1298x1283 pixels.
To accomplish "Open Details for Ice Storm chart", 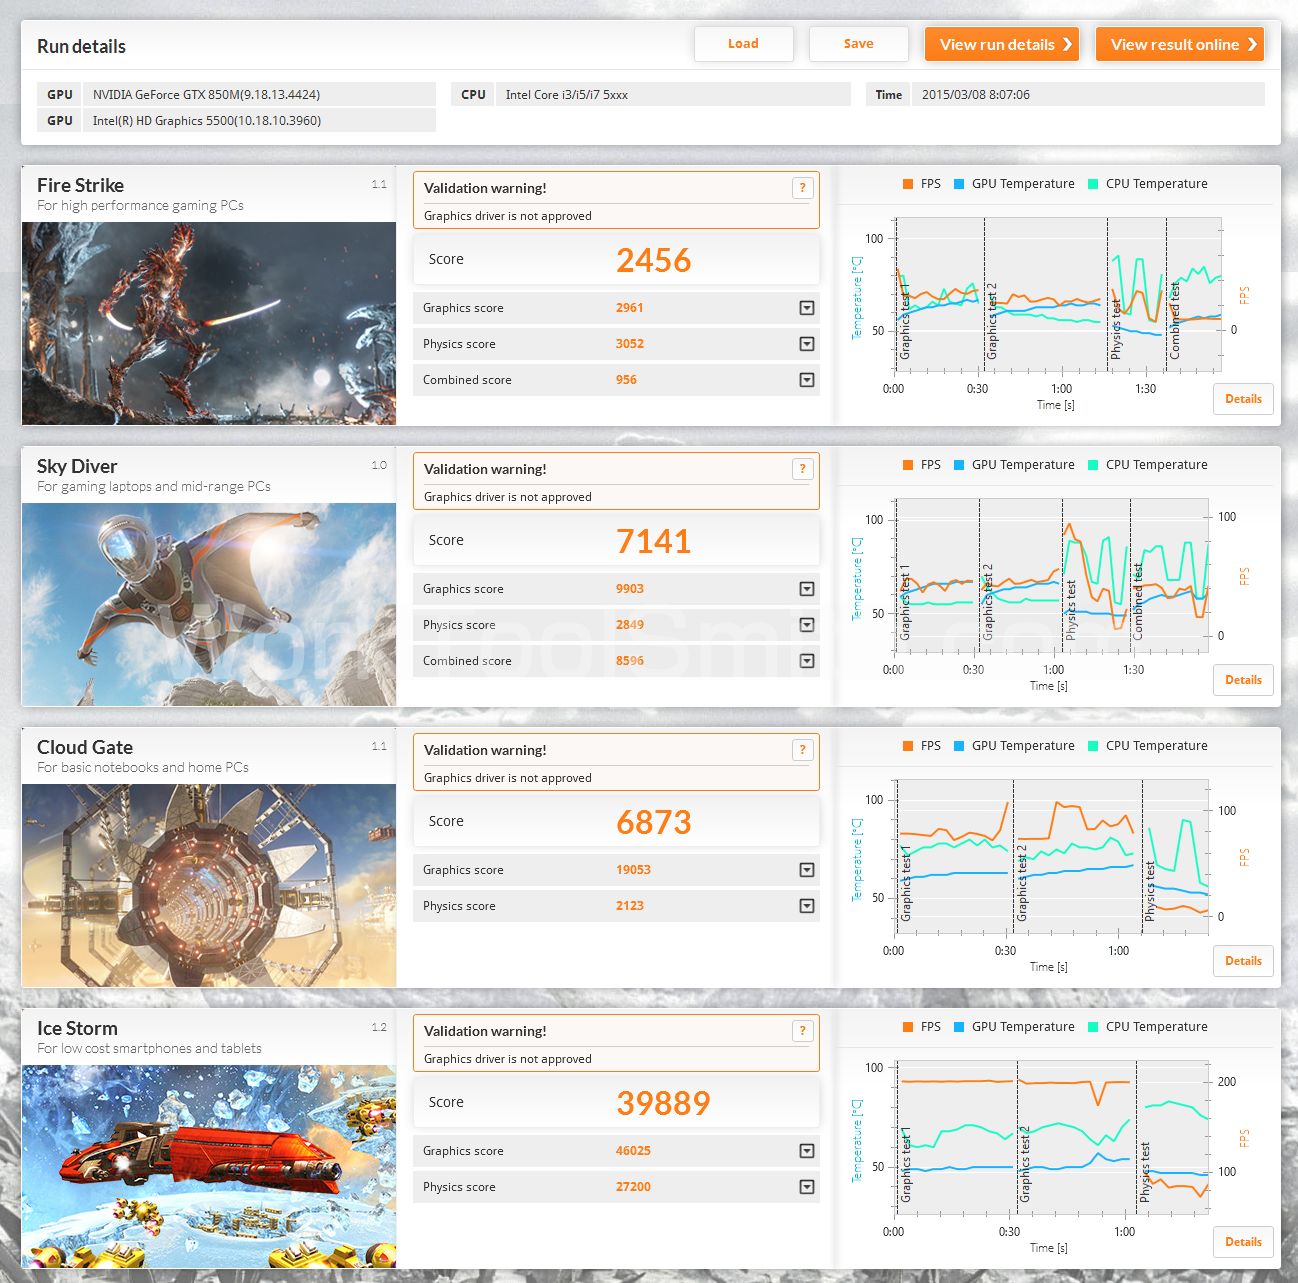I will point(1243,1242).
